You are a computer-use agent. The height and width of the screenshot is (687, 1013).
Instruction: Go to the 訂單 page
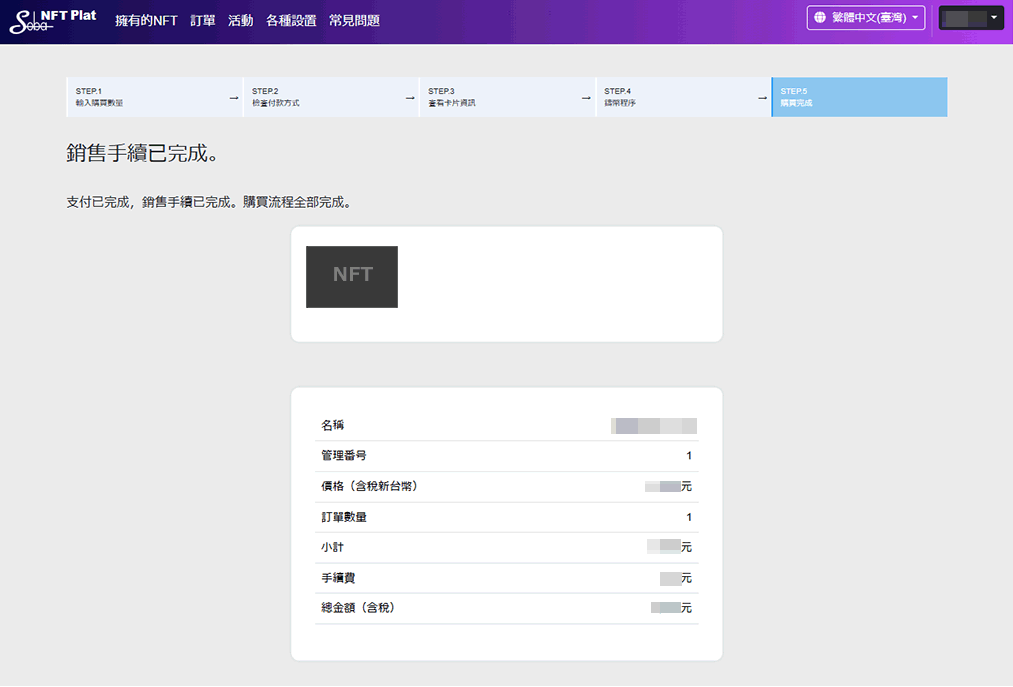(x=203, y=20)
